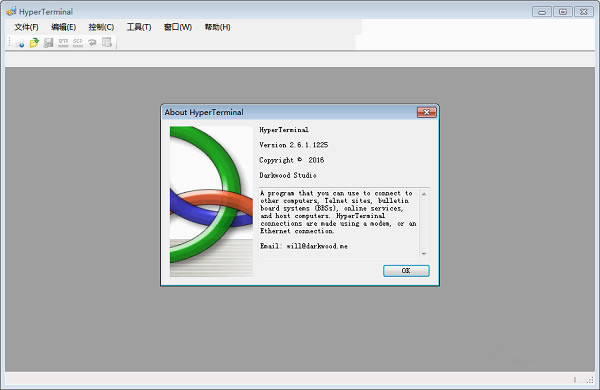
Task: Maximize the HyperTerminal main window
Action: click(562, 12)
